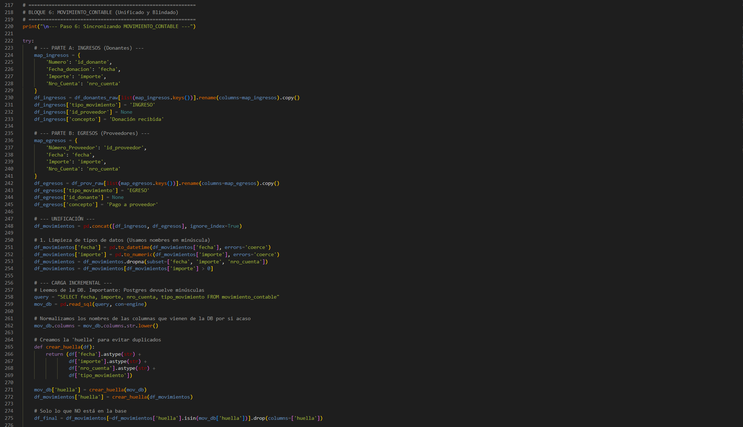Click 'def crear_huella(df):' function definition
Viewport: 743px width, 427px height.
[66, 346]
